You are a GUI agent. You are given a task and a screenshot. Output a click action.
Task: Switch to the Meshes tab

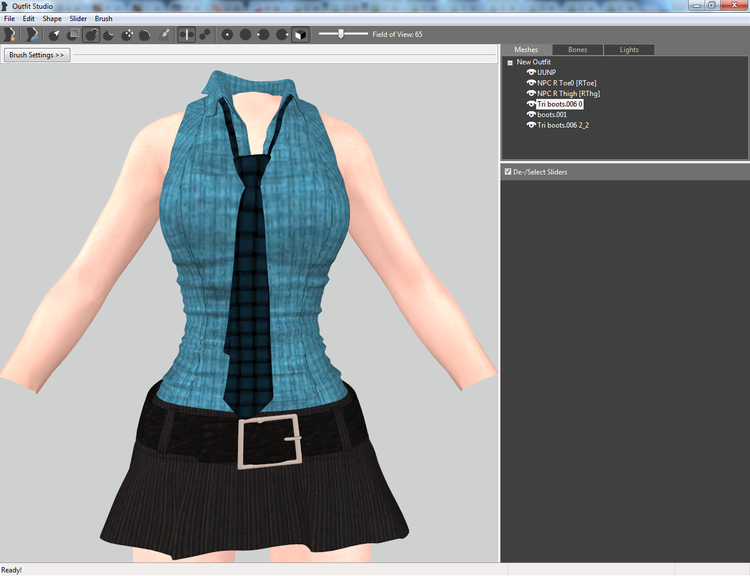[x=526, y=50]
